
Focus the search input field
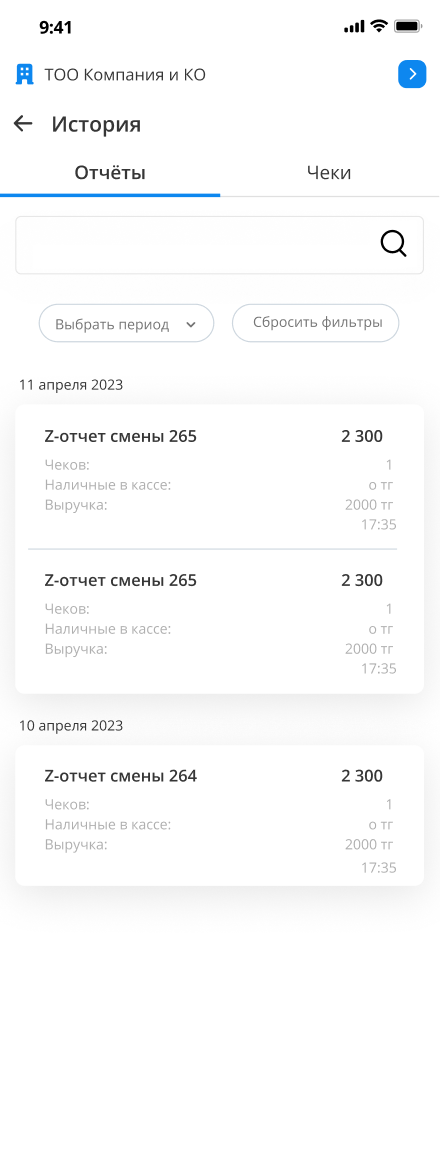pyautogui.click(x=219, y=245)
